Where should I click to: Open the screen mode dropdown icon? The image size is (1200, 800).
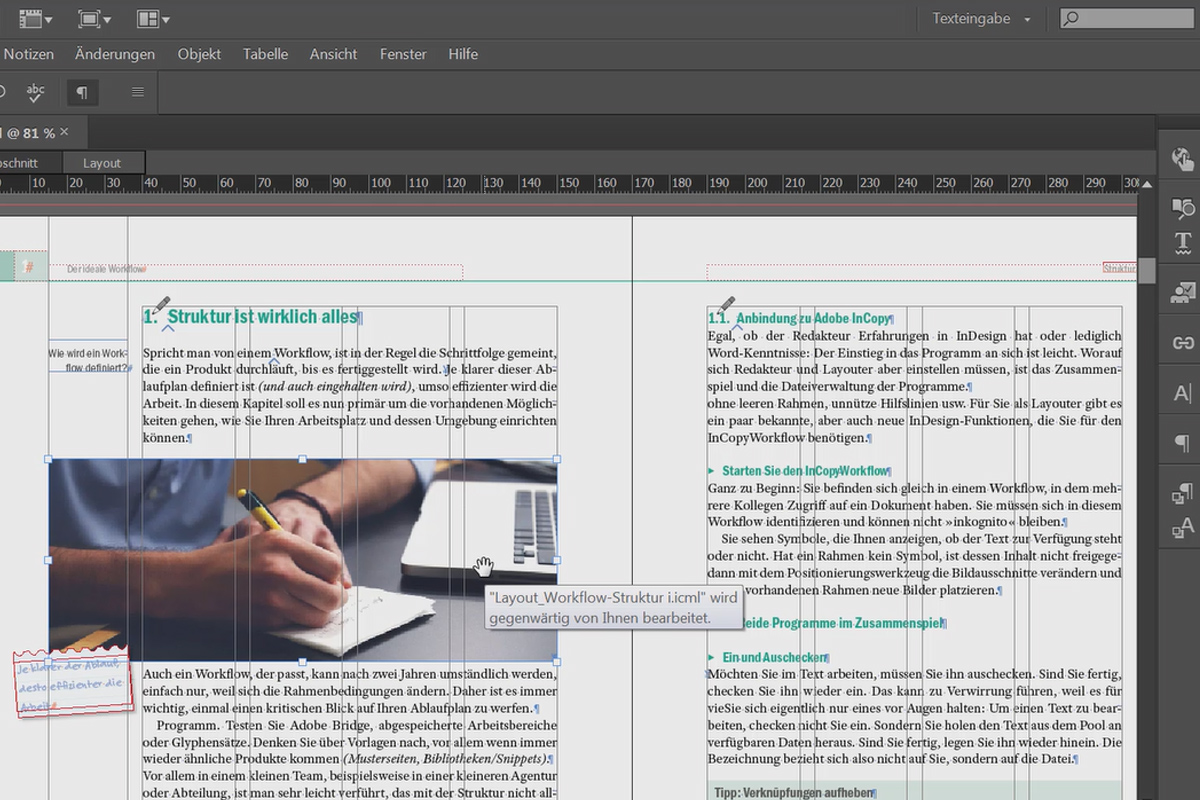coord(94,18)
